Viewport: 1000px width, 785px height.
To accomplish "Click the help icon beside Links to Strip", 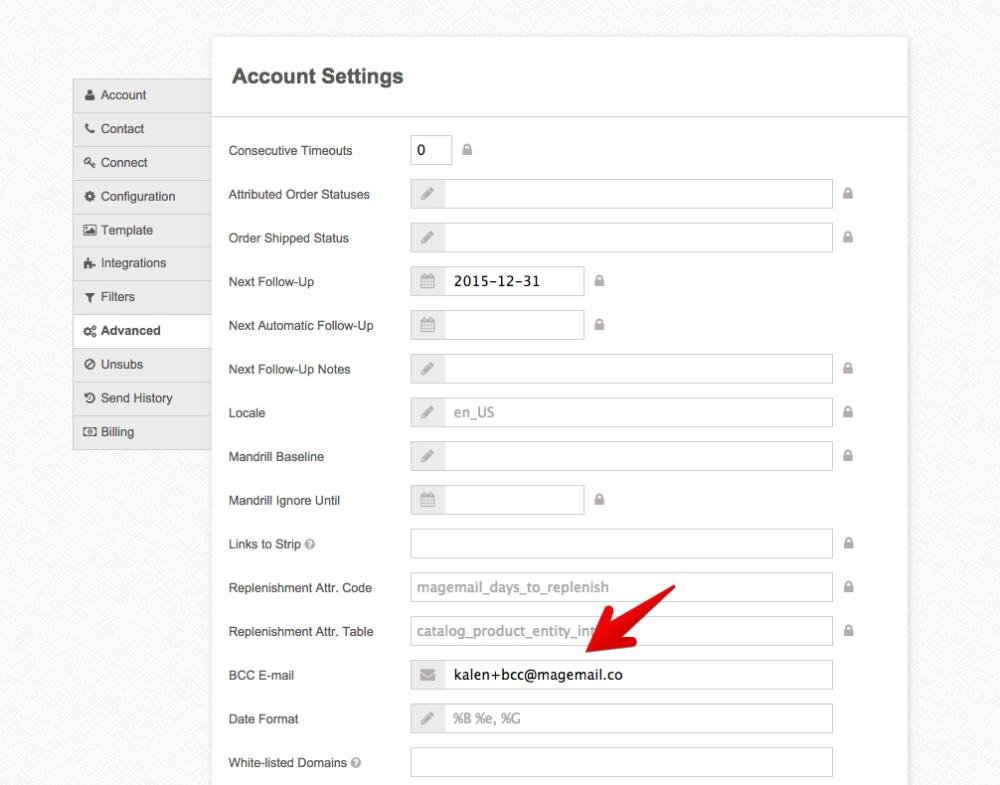I will coord(310,545).
